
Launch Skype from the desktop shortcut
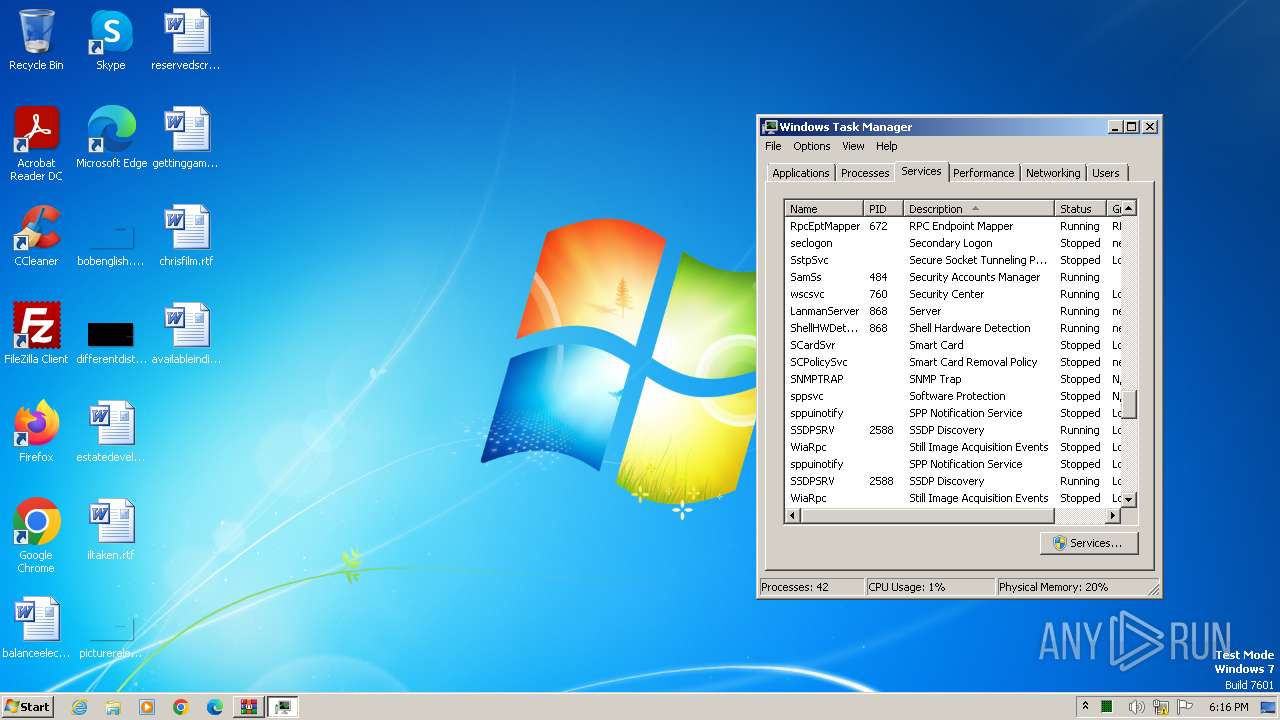click(110, 40)
